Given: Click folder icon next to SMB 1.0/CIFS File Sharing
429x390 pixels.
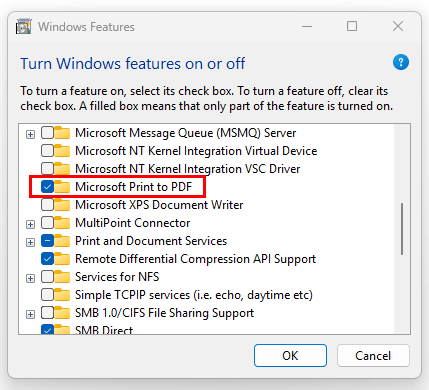Looking at the screenshot, I should click(x=62, y=313).
